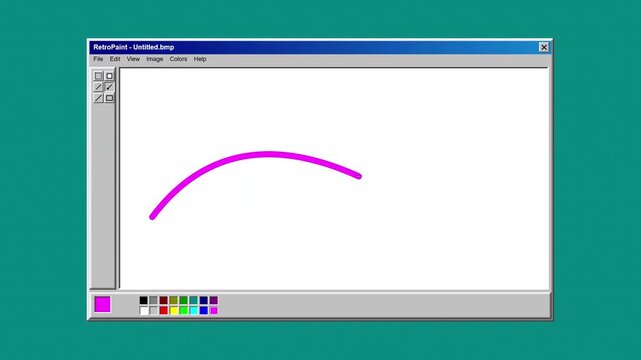Open the View menu
Screen dimensions: 641x360
(133, 59)
